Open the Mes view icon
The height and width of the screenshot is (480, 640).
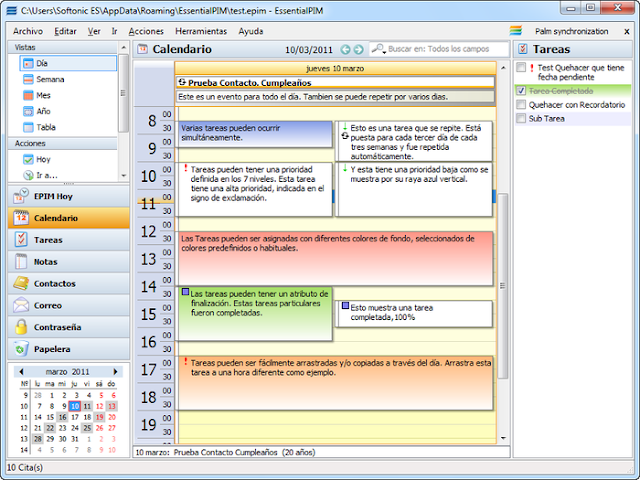pos(28,96)
